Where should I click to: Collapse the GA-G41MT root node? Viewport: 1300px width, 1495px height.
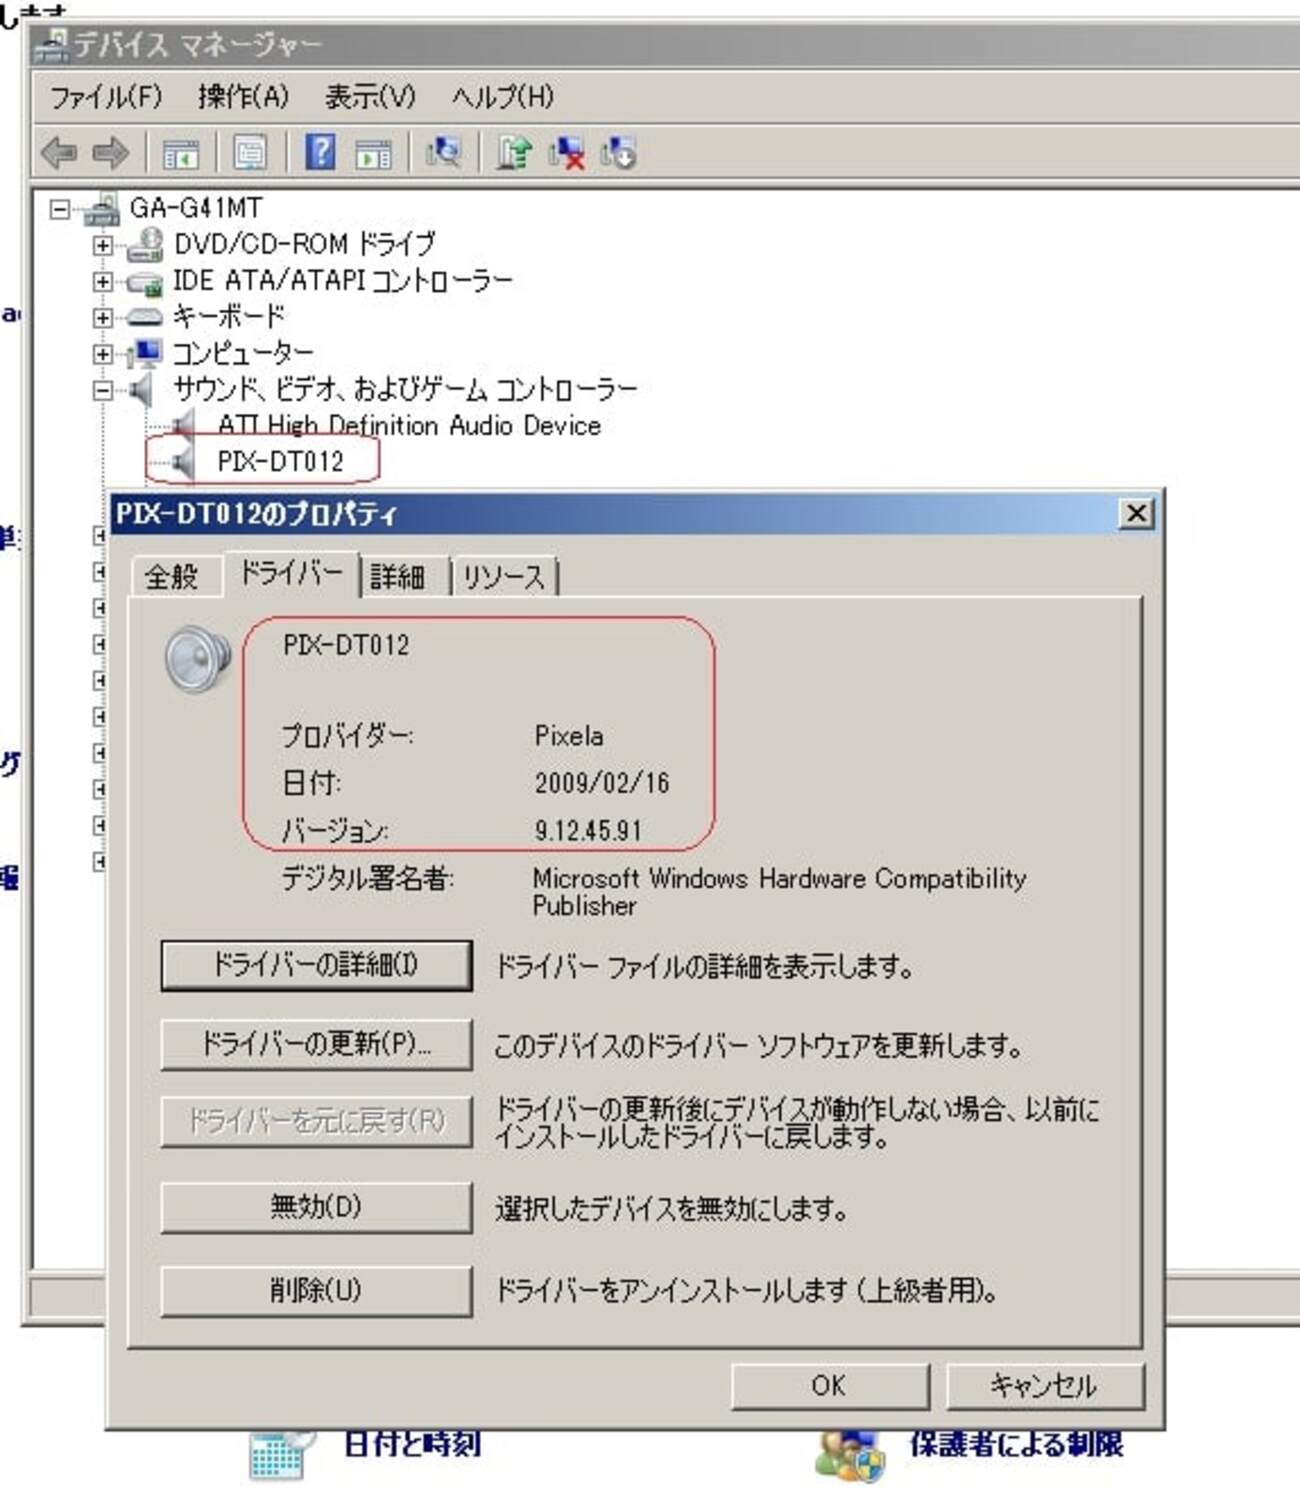click(x=60, y=209)
